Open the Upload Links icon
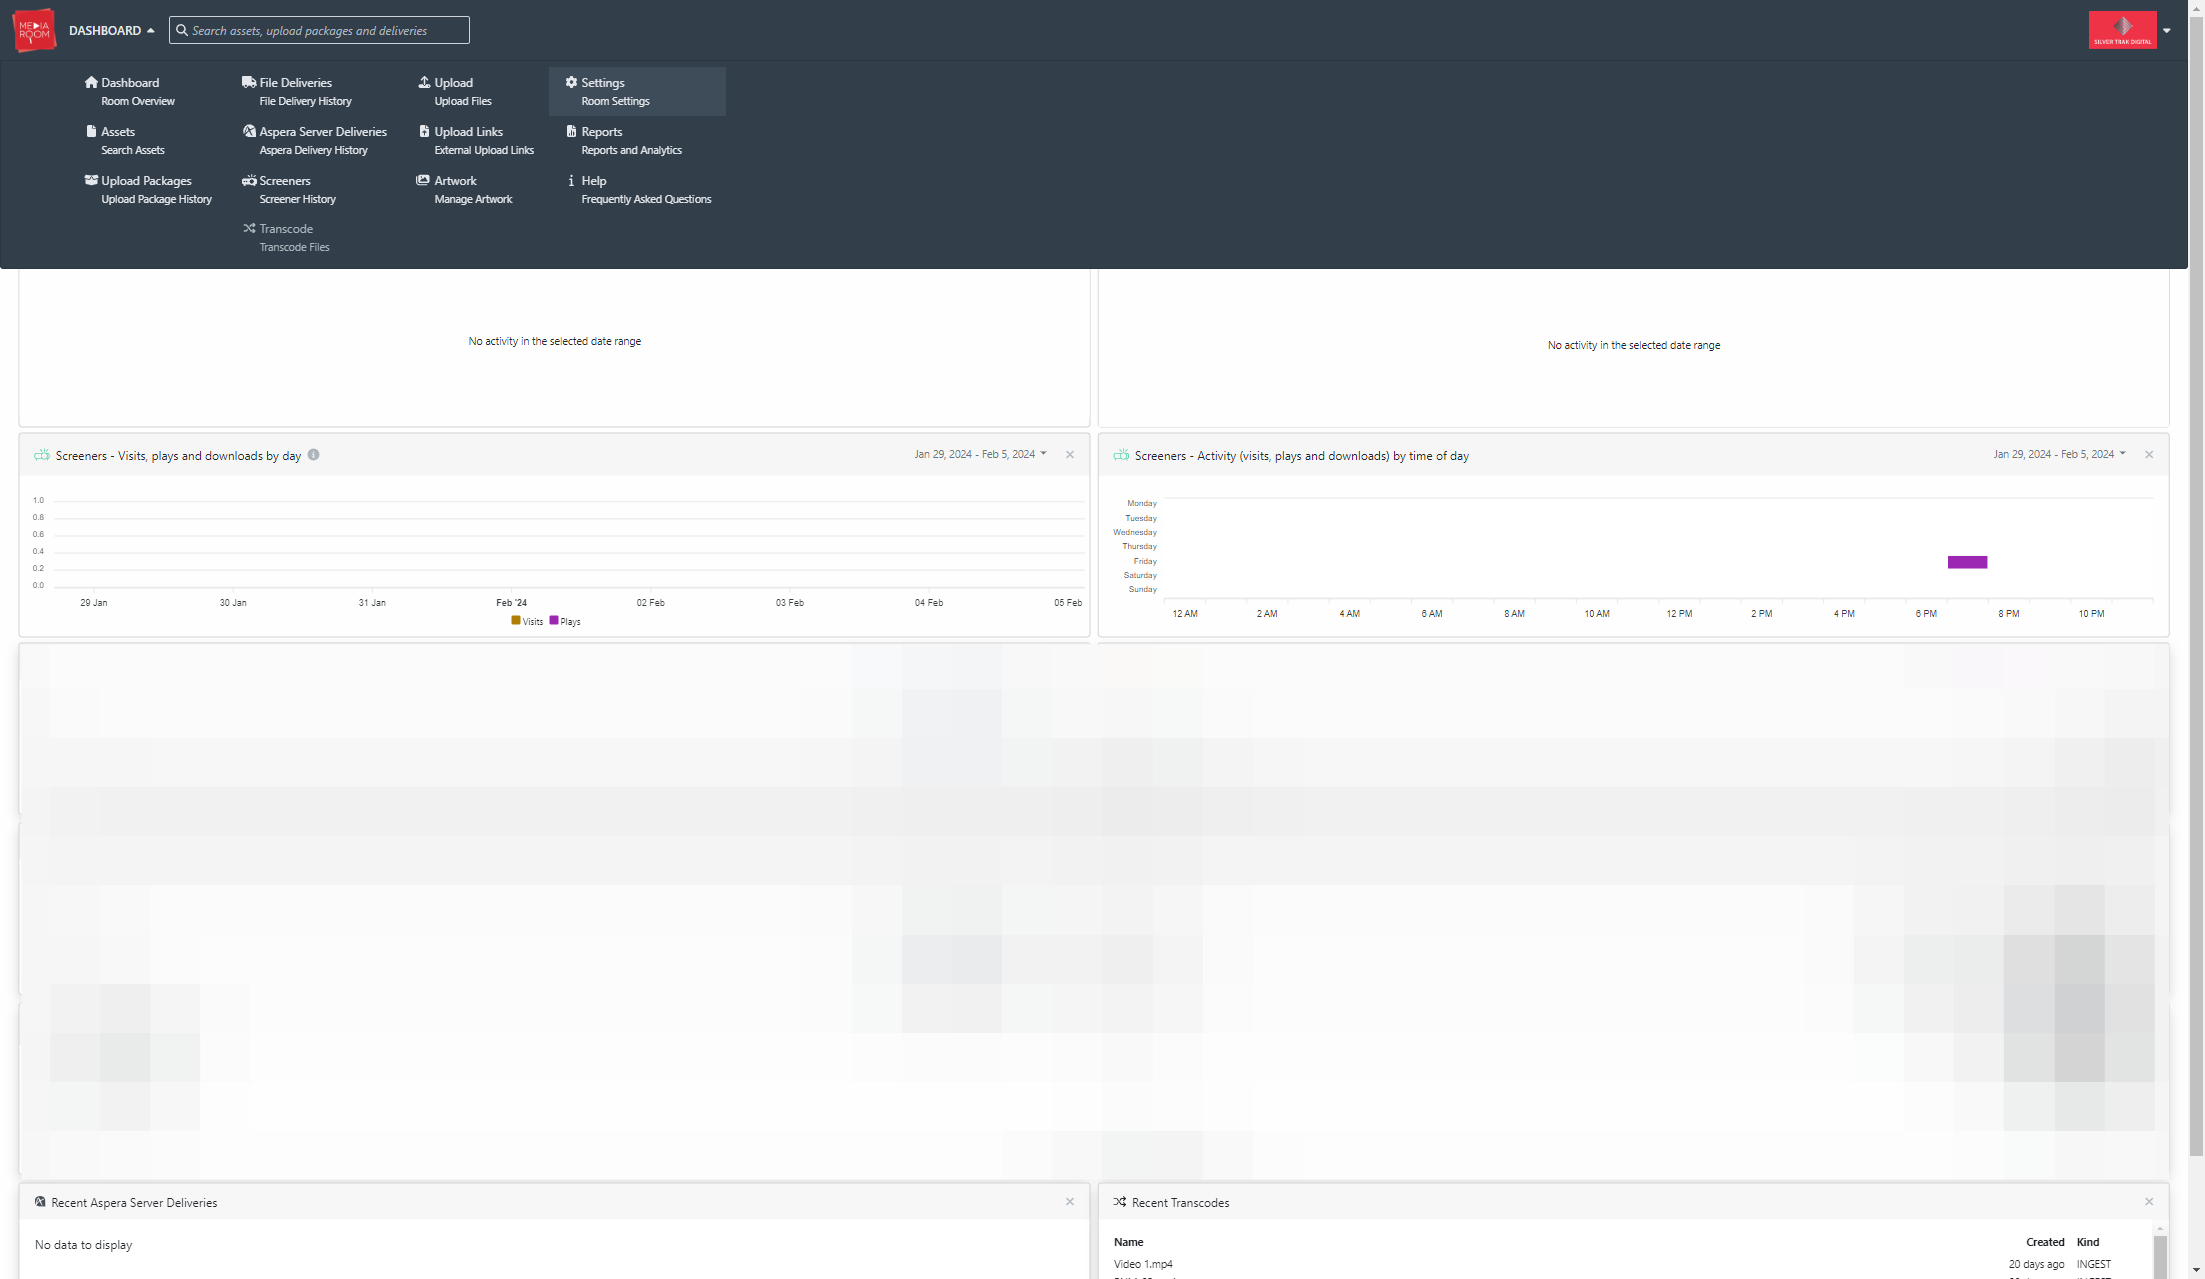Viewport: 2205px width, 1279px height. [424, 131]
